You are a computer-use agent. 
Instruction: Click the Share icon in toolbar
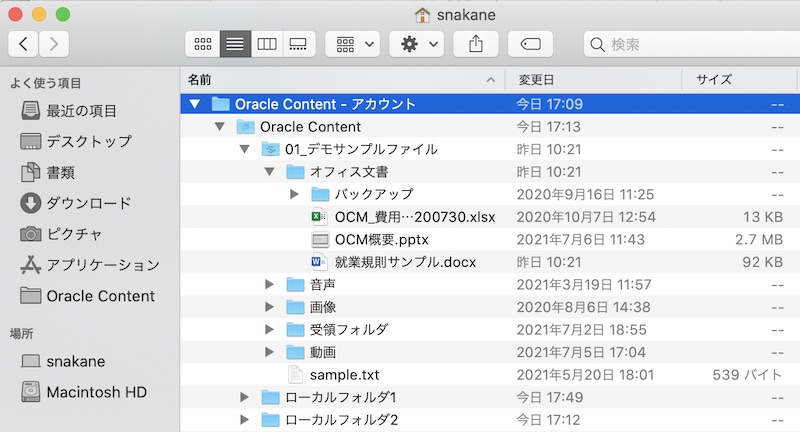475,44
